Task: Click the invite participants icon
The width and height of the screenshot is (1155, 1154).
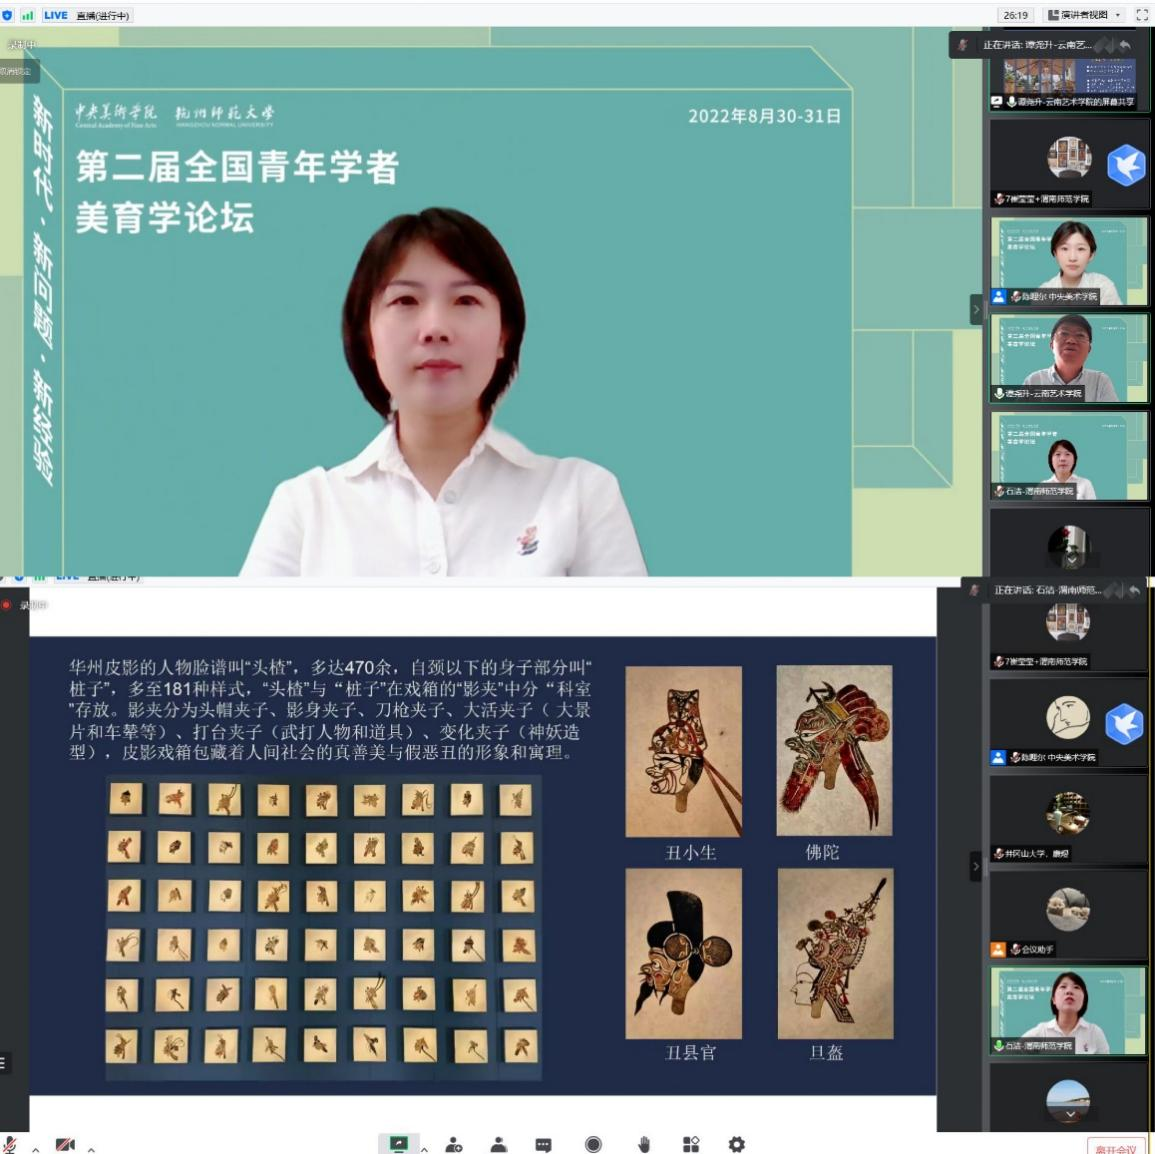Action: 454,1144
